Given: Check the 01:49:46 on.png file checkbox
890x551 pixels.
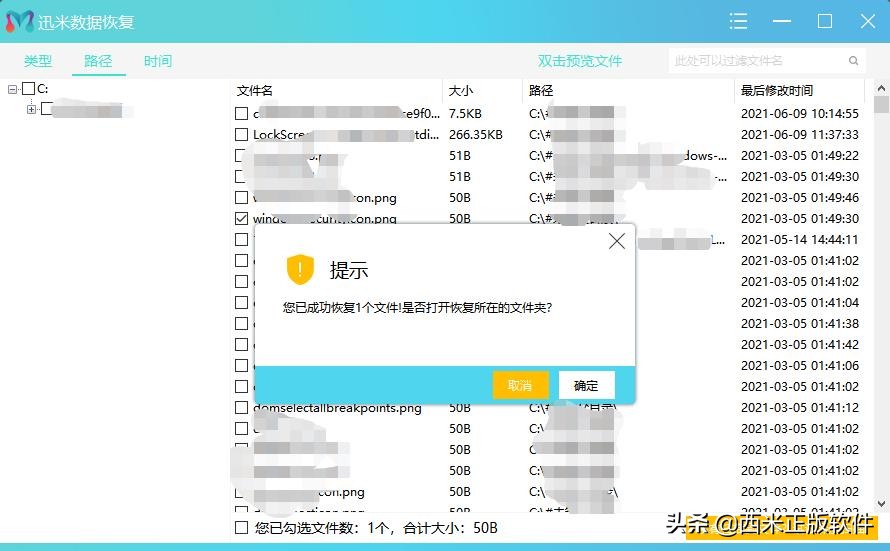Looking at the screenshot, I should pos(241,197).
